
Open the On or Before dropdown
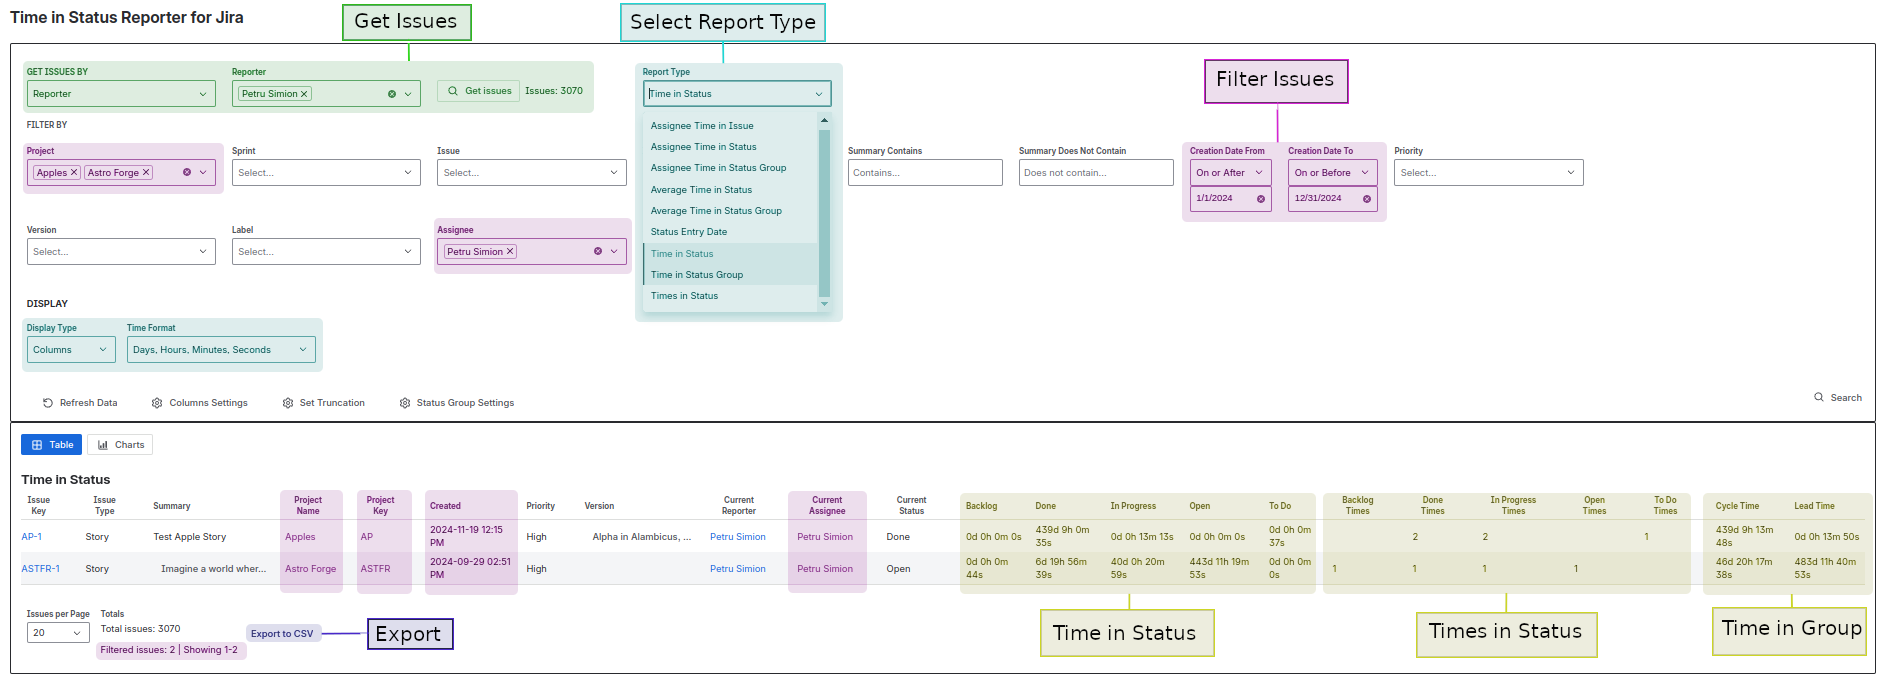coord(1332,173)
